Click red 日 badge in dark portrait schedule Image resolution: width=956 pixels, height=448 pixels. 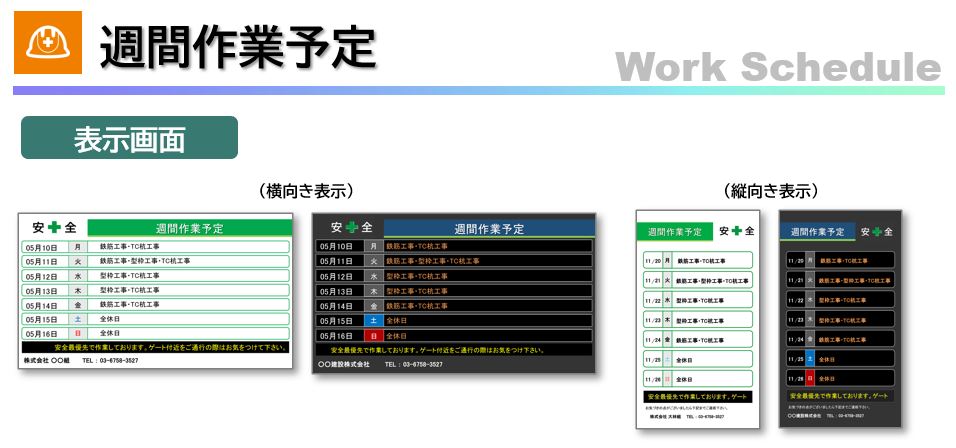pyautogui.click(x=810, y=379)
